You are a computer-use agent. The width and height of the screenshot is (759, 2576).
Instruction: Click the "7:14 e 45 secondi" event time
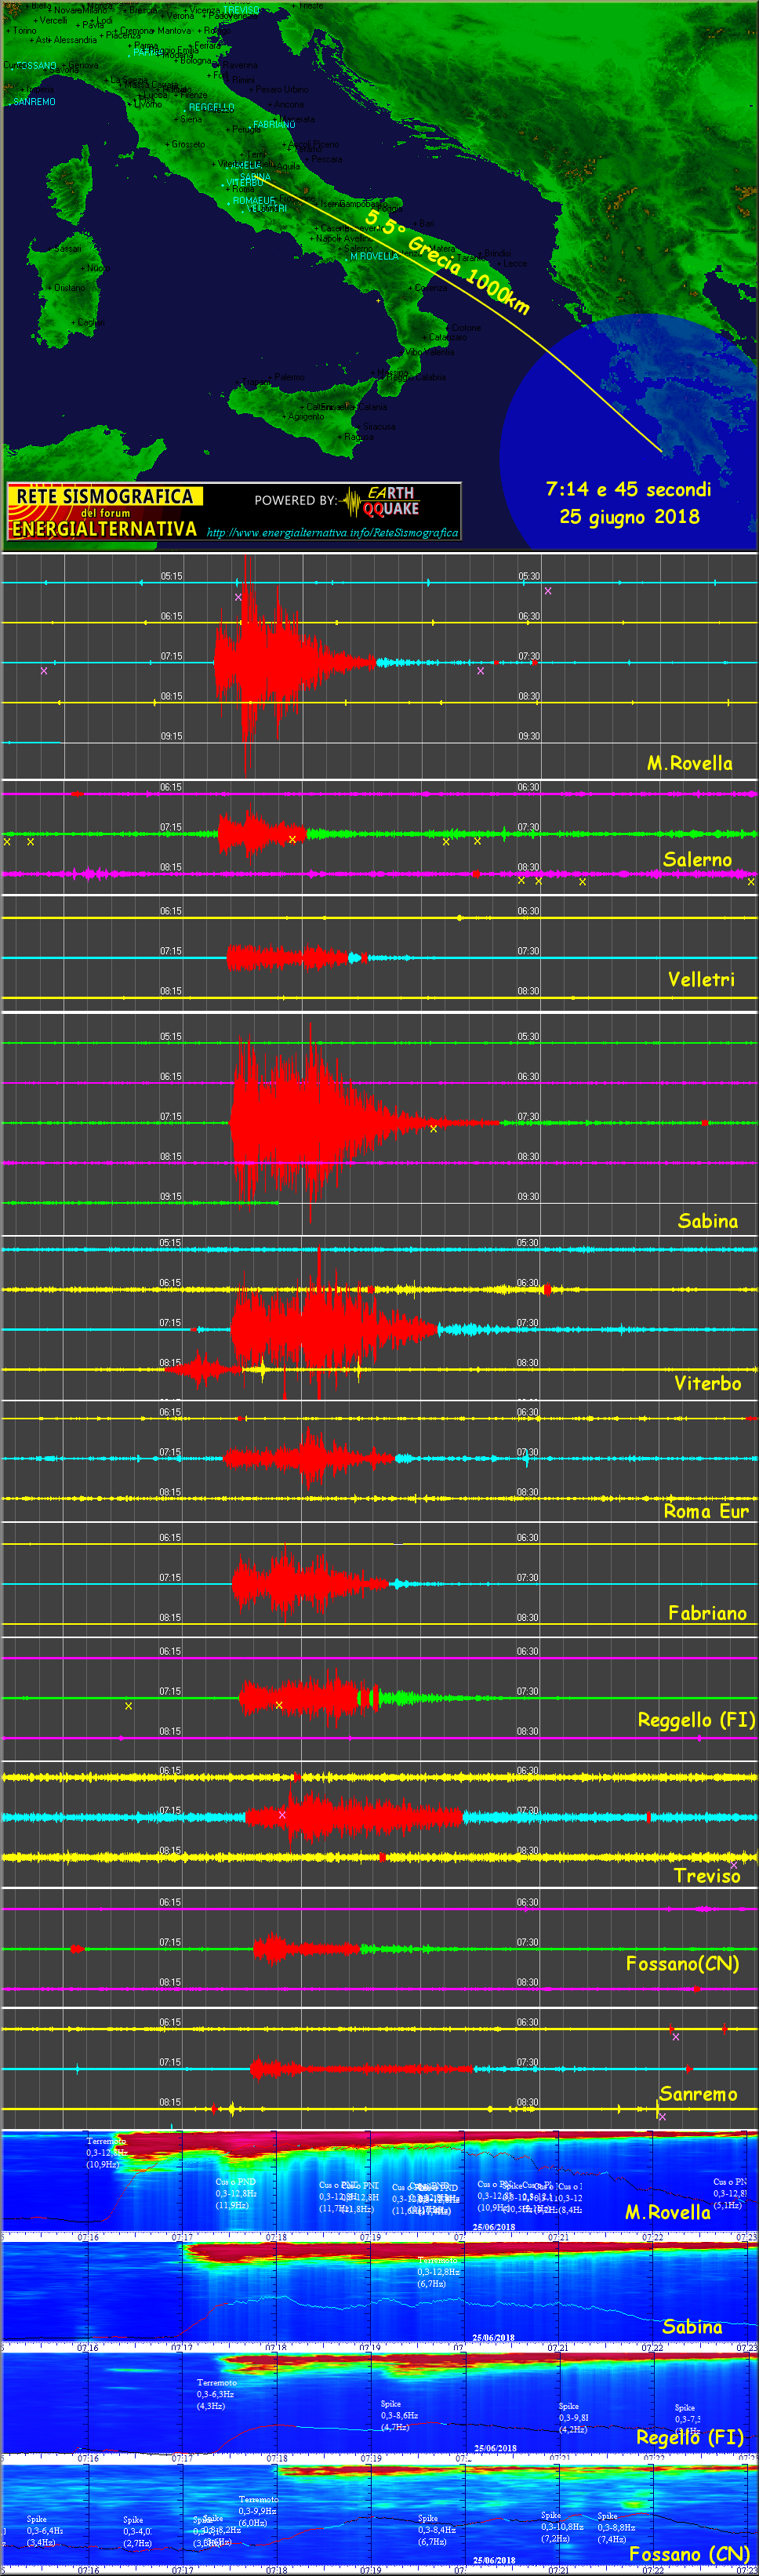(x=628, y=489)
